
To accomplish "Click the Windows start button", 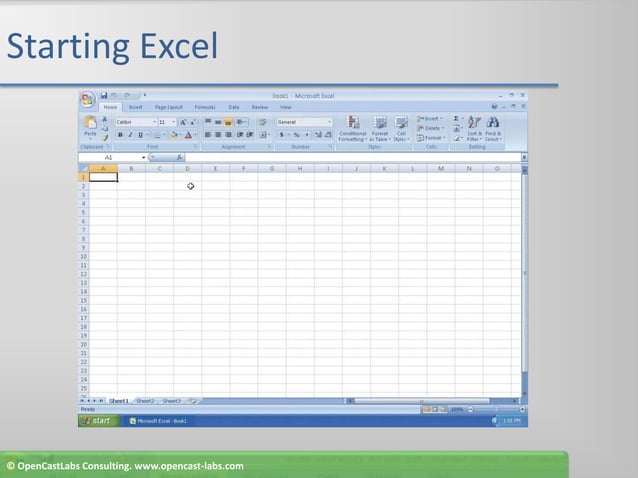I will coord(99,421).
